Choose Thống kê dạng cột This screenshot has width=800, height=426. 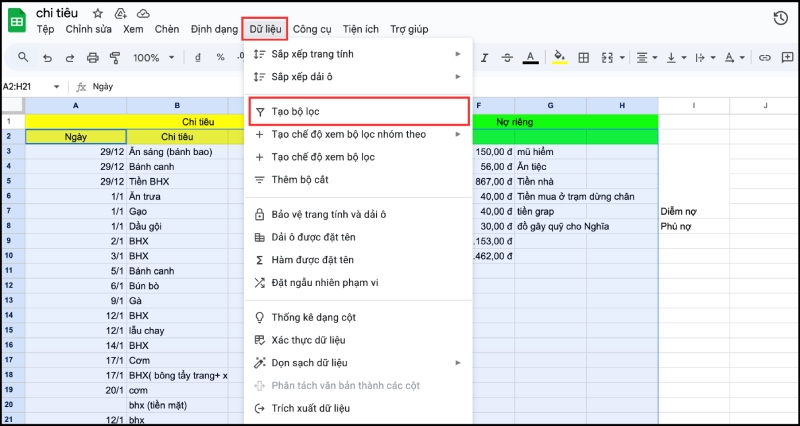[x=358, y=317]
